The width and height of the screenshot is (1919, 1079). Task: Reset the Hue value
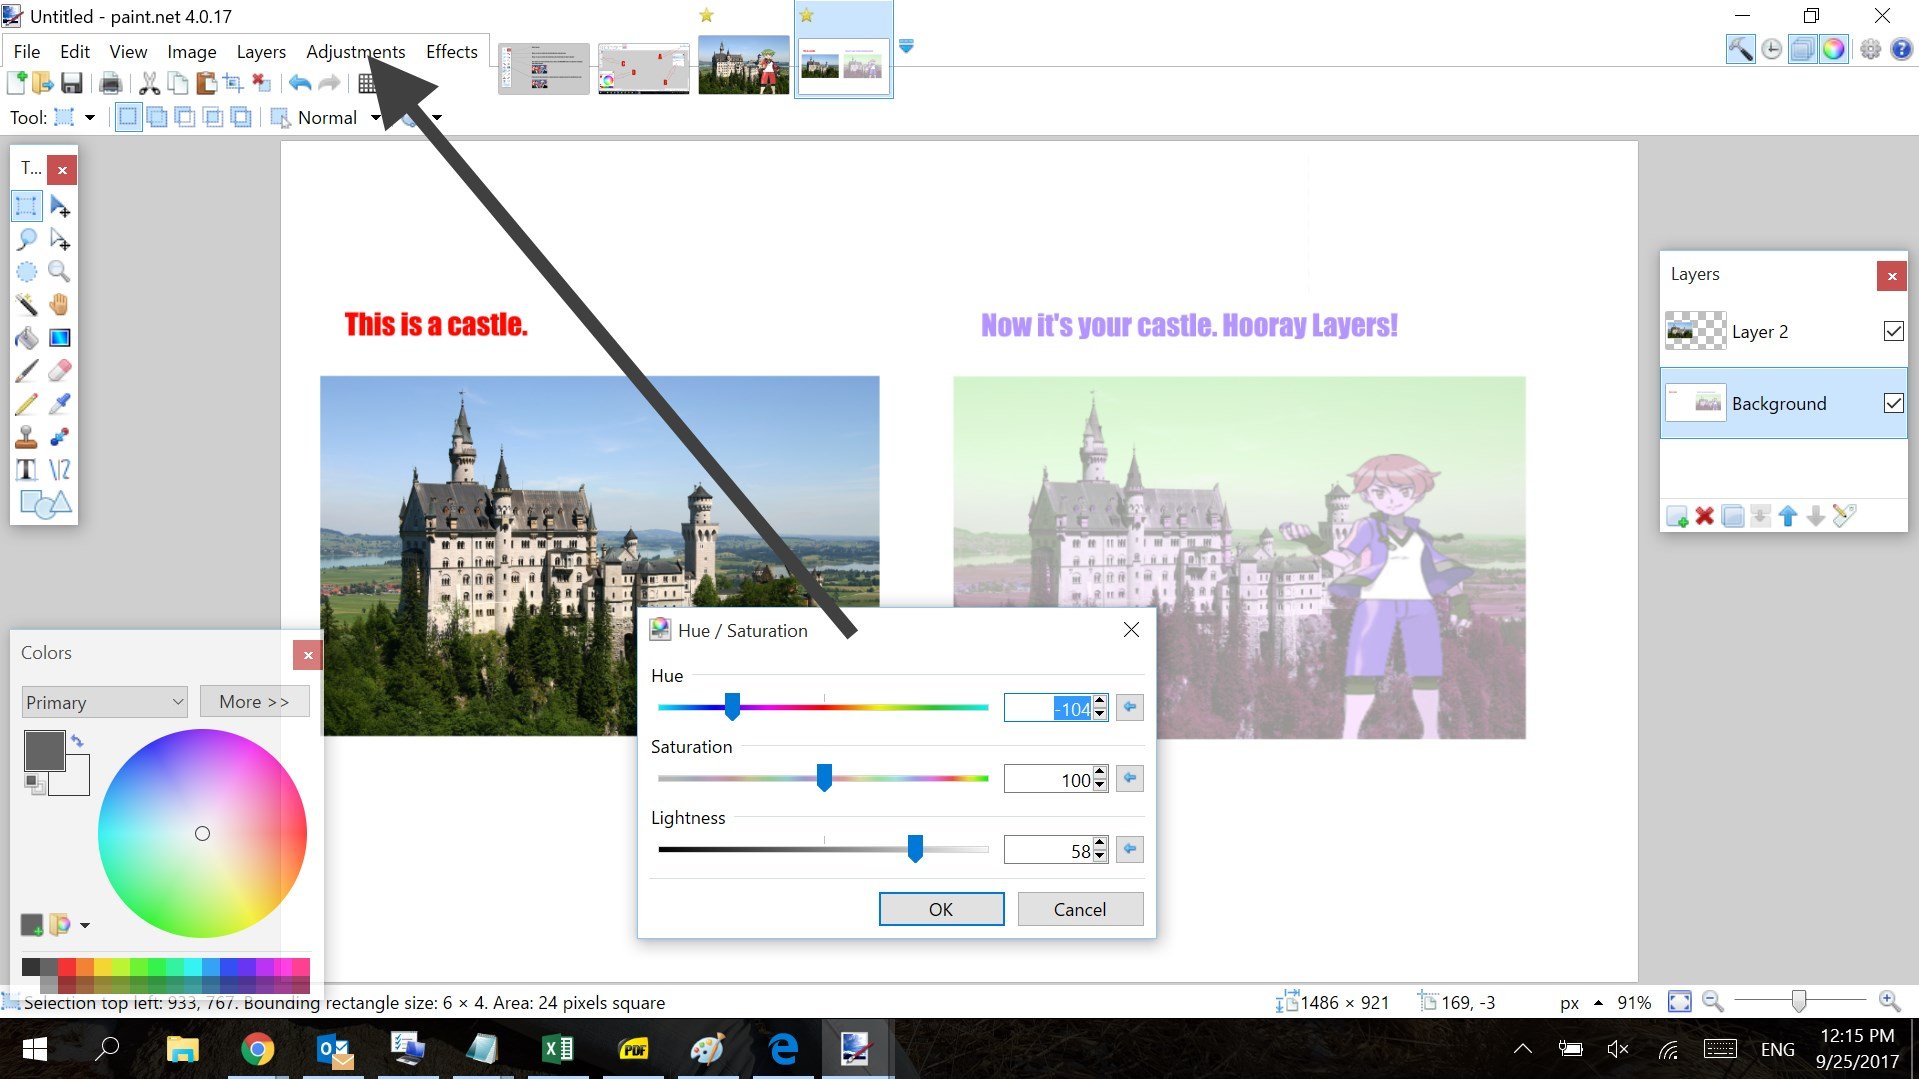pyautogui.click(x=1130, y=707)
